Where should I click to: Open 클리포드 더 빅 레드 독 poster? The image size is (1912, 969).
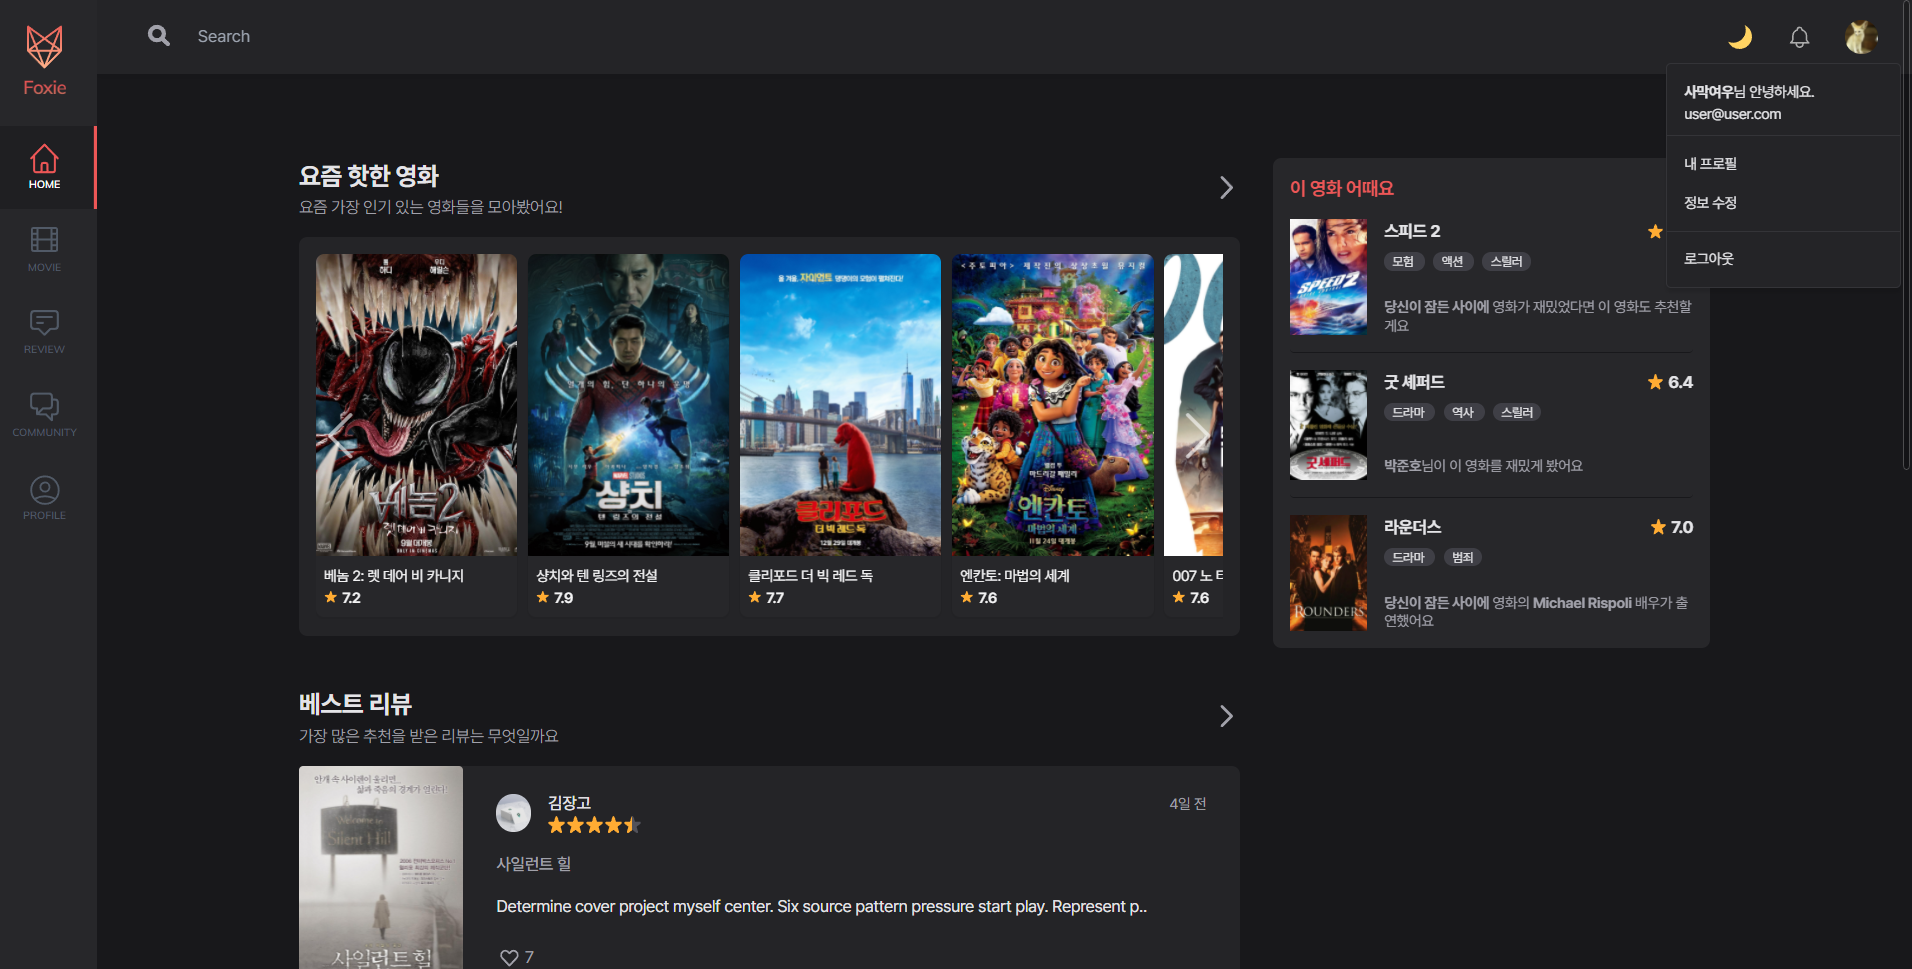tap(840, 405)
